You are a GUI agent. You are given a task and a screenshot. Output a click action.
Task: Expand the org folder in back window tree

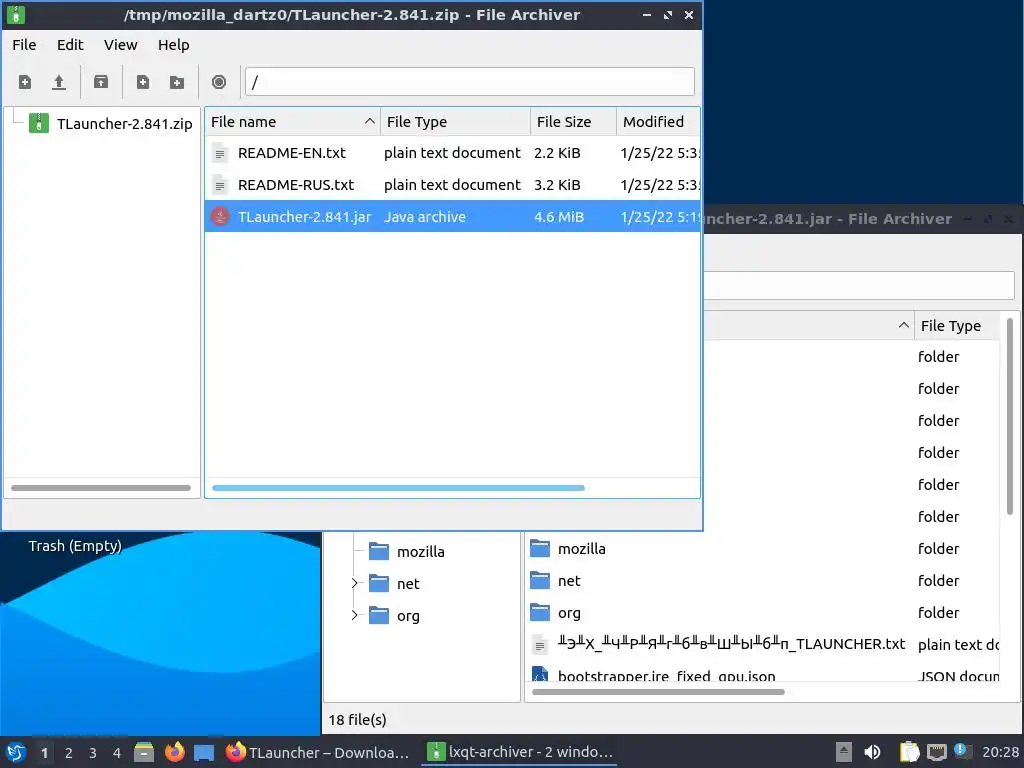[355, 615]
